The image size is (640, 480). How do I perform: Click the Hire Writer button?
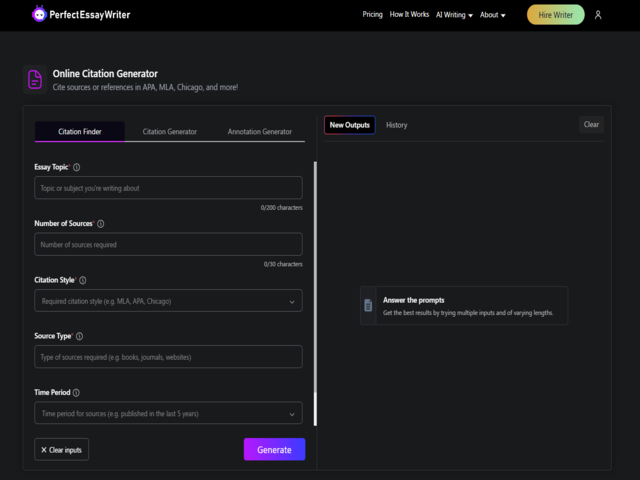(555, 15)
